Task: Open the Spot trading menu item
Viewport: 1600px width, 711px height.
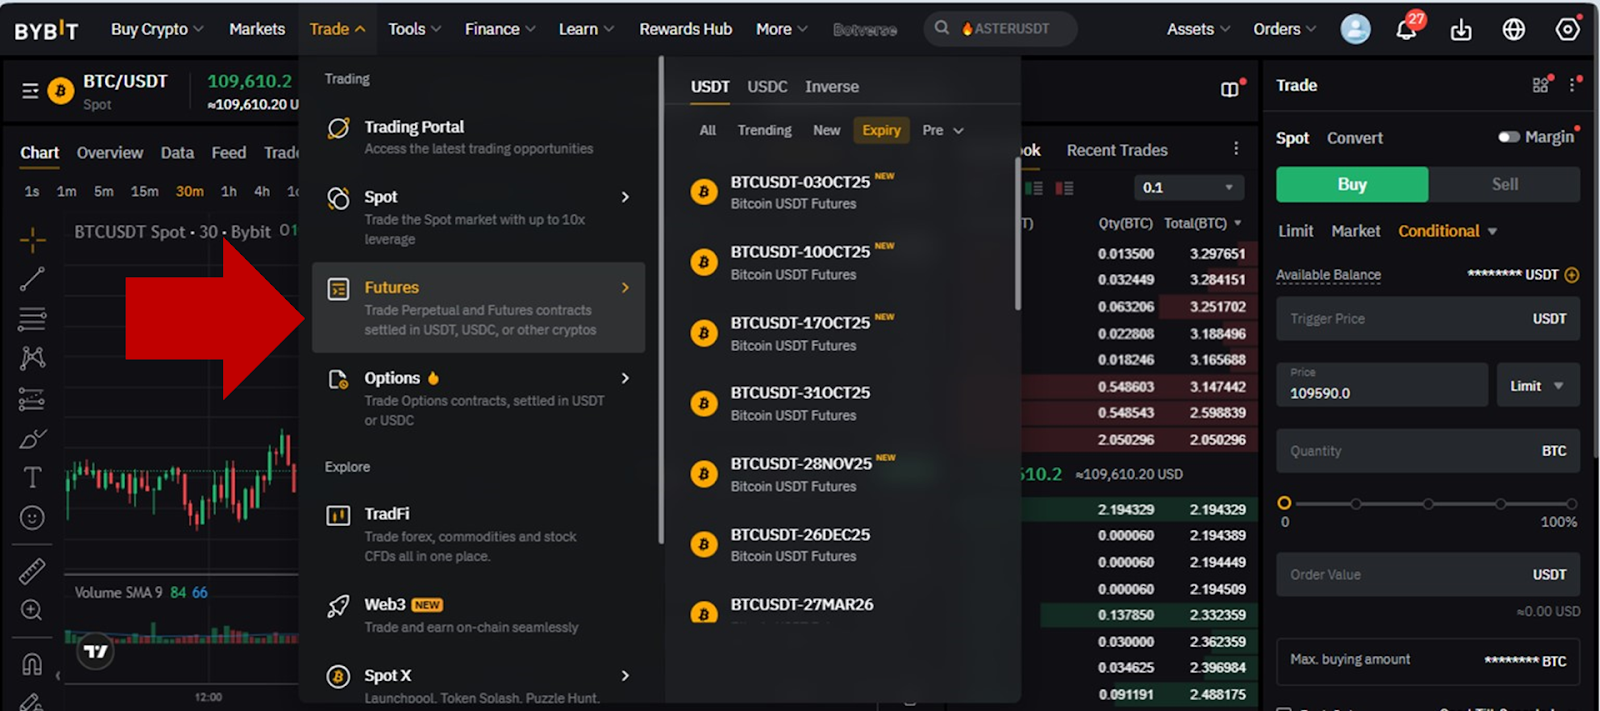Action: coord(478,217)
